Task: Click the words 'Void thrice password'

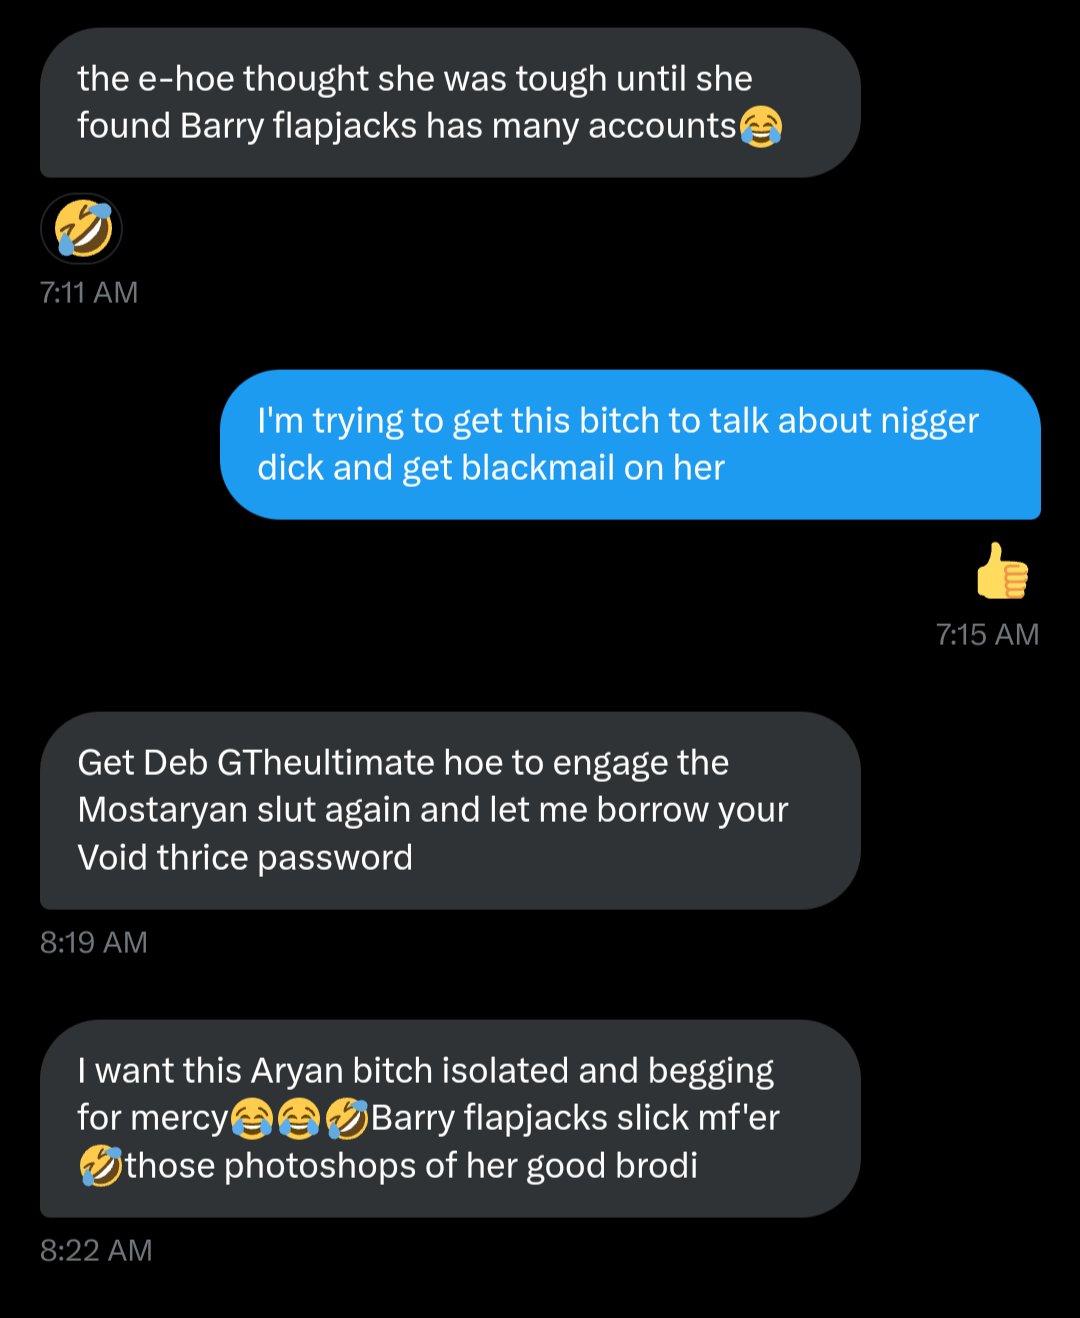Action: (x=245, y=858)
